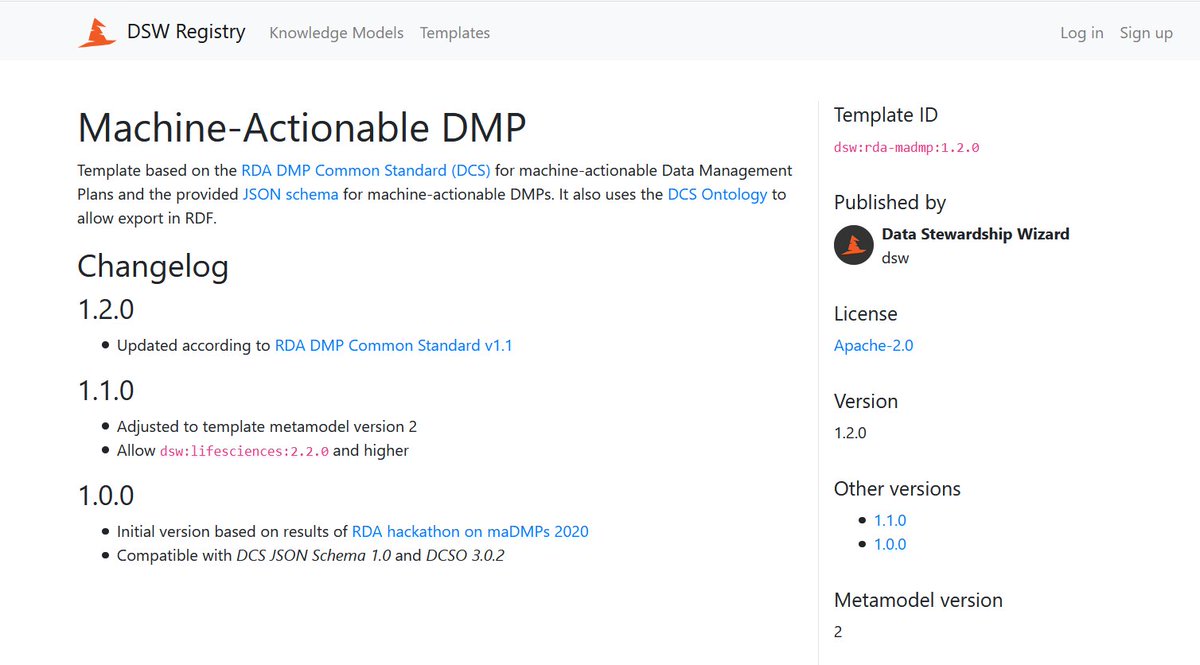This screenshot has width=1200, height=665.
Task: Select template ID dsw:rda-madmp:1.2.0 text
Action: coord(907,147)
